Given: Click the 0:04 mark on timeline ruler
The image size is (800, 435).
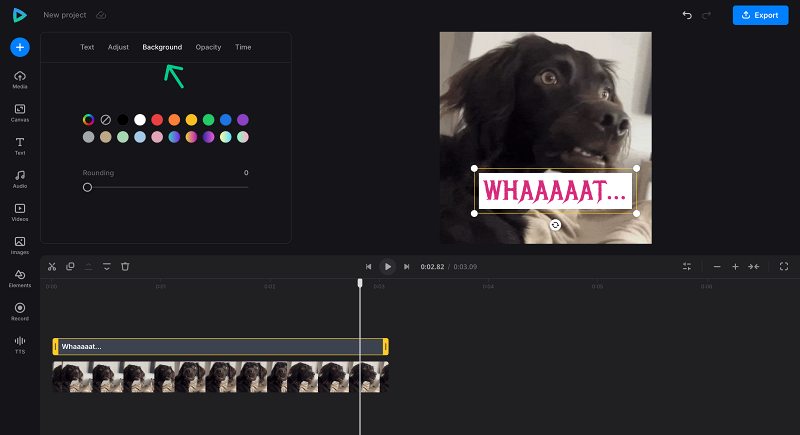Looking at the screenshot, I should pos(488,287).
